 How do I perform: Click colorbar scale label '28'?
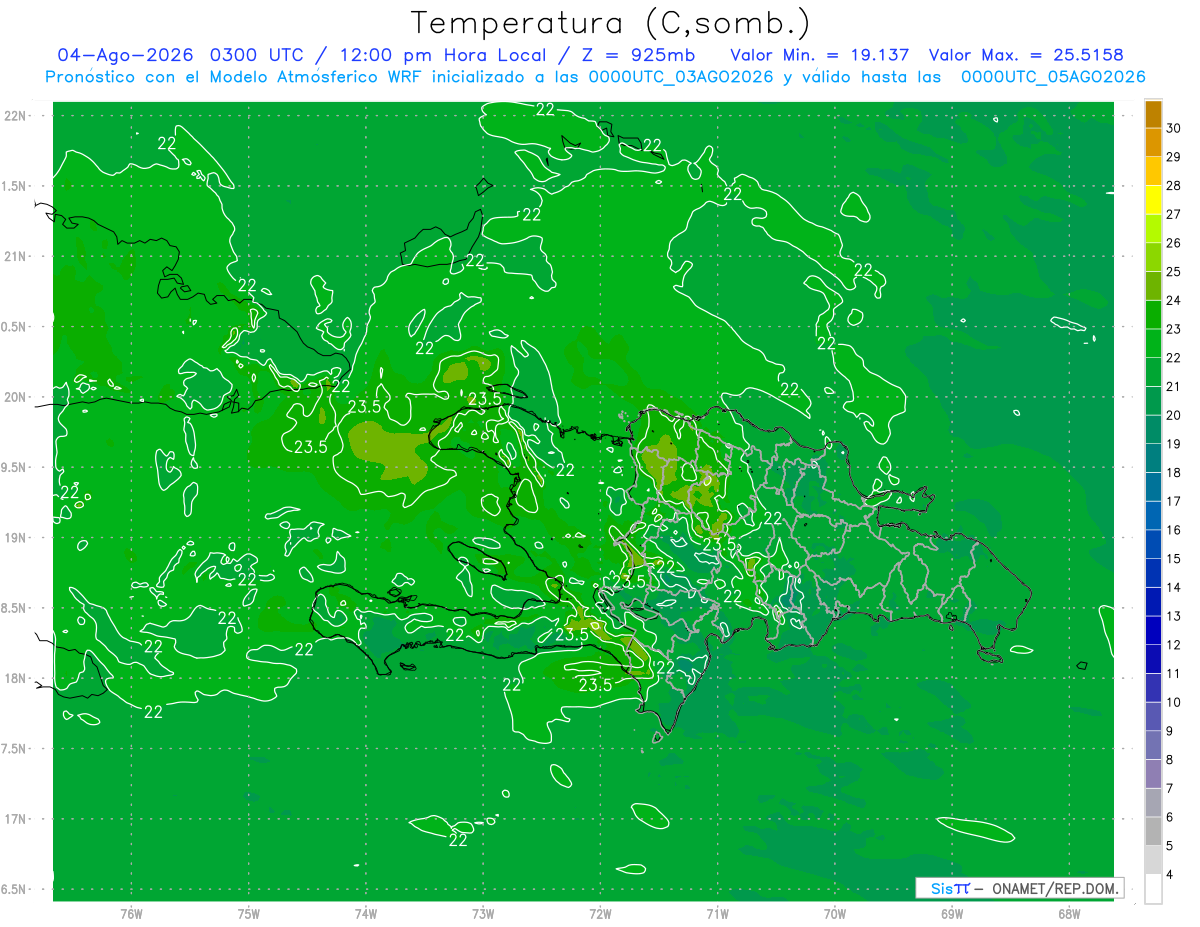(x=1174, y=186)
